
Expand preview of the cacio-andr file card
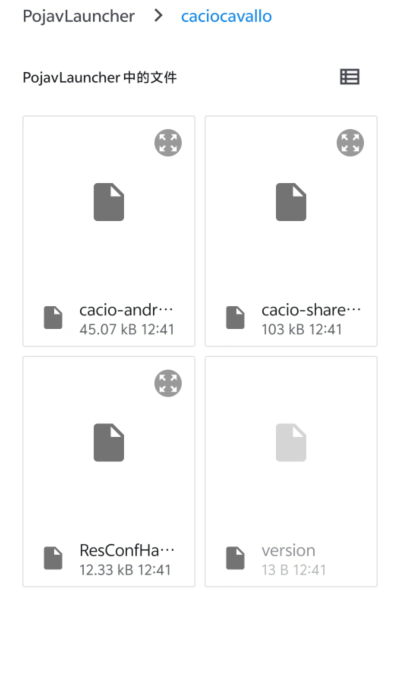168,143
